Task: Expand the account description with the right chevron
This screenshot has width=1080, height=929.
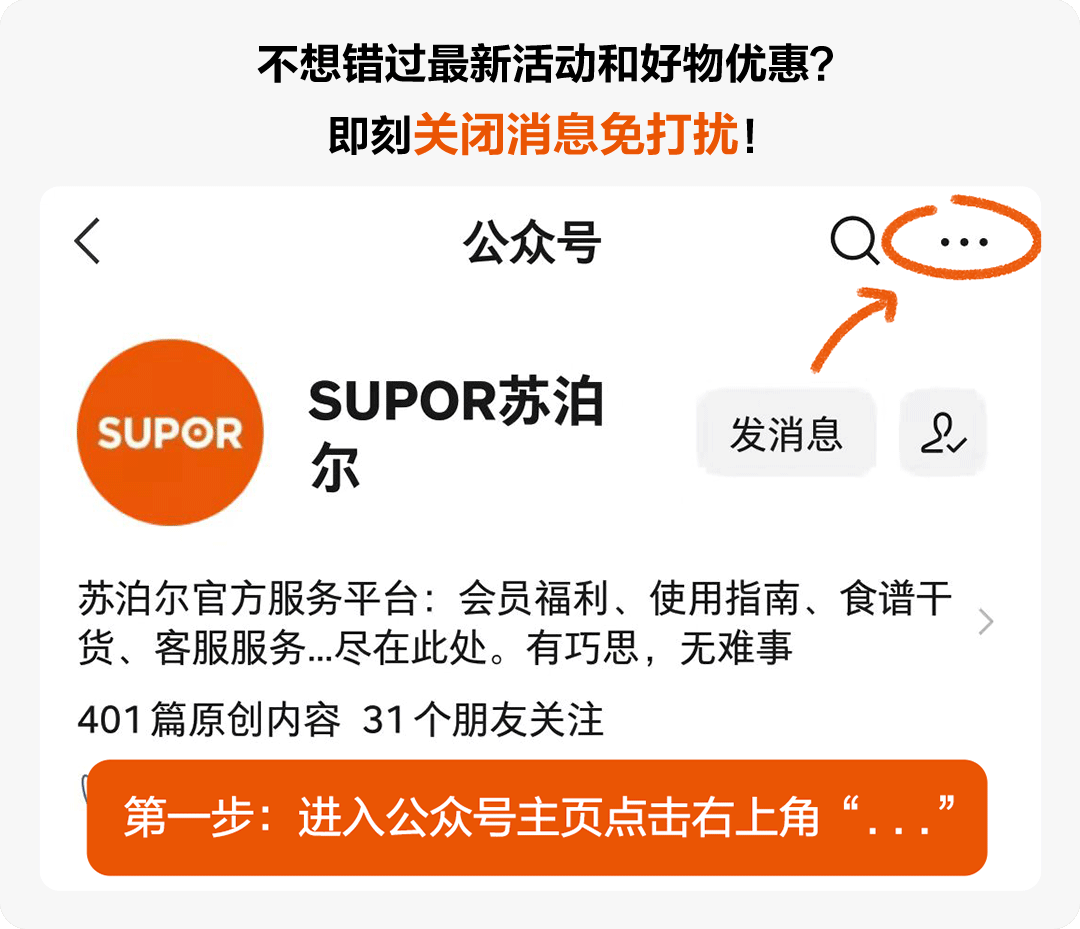Action: coord(986,622)
